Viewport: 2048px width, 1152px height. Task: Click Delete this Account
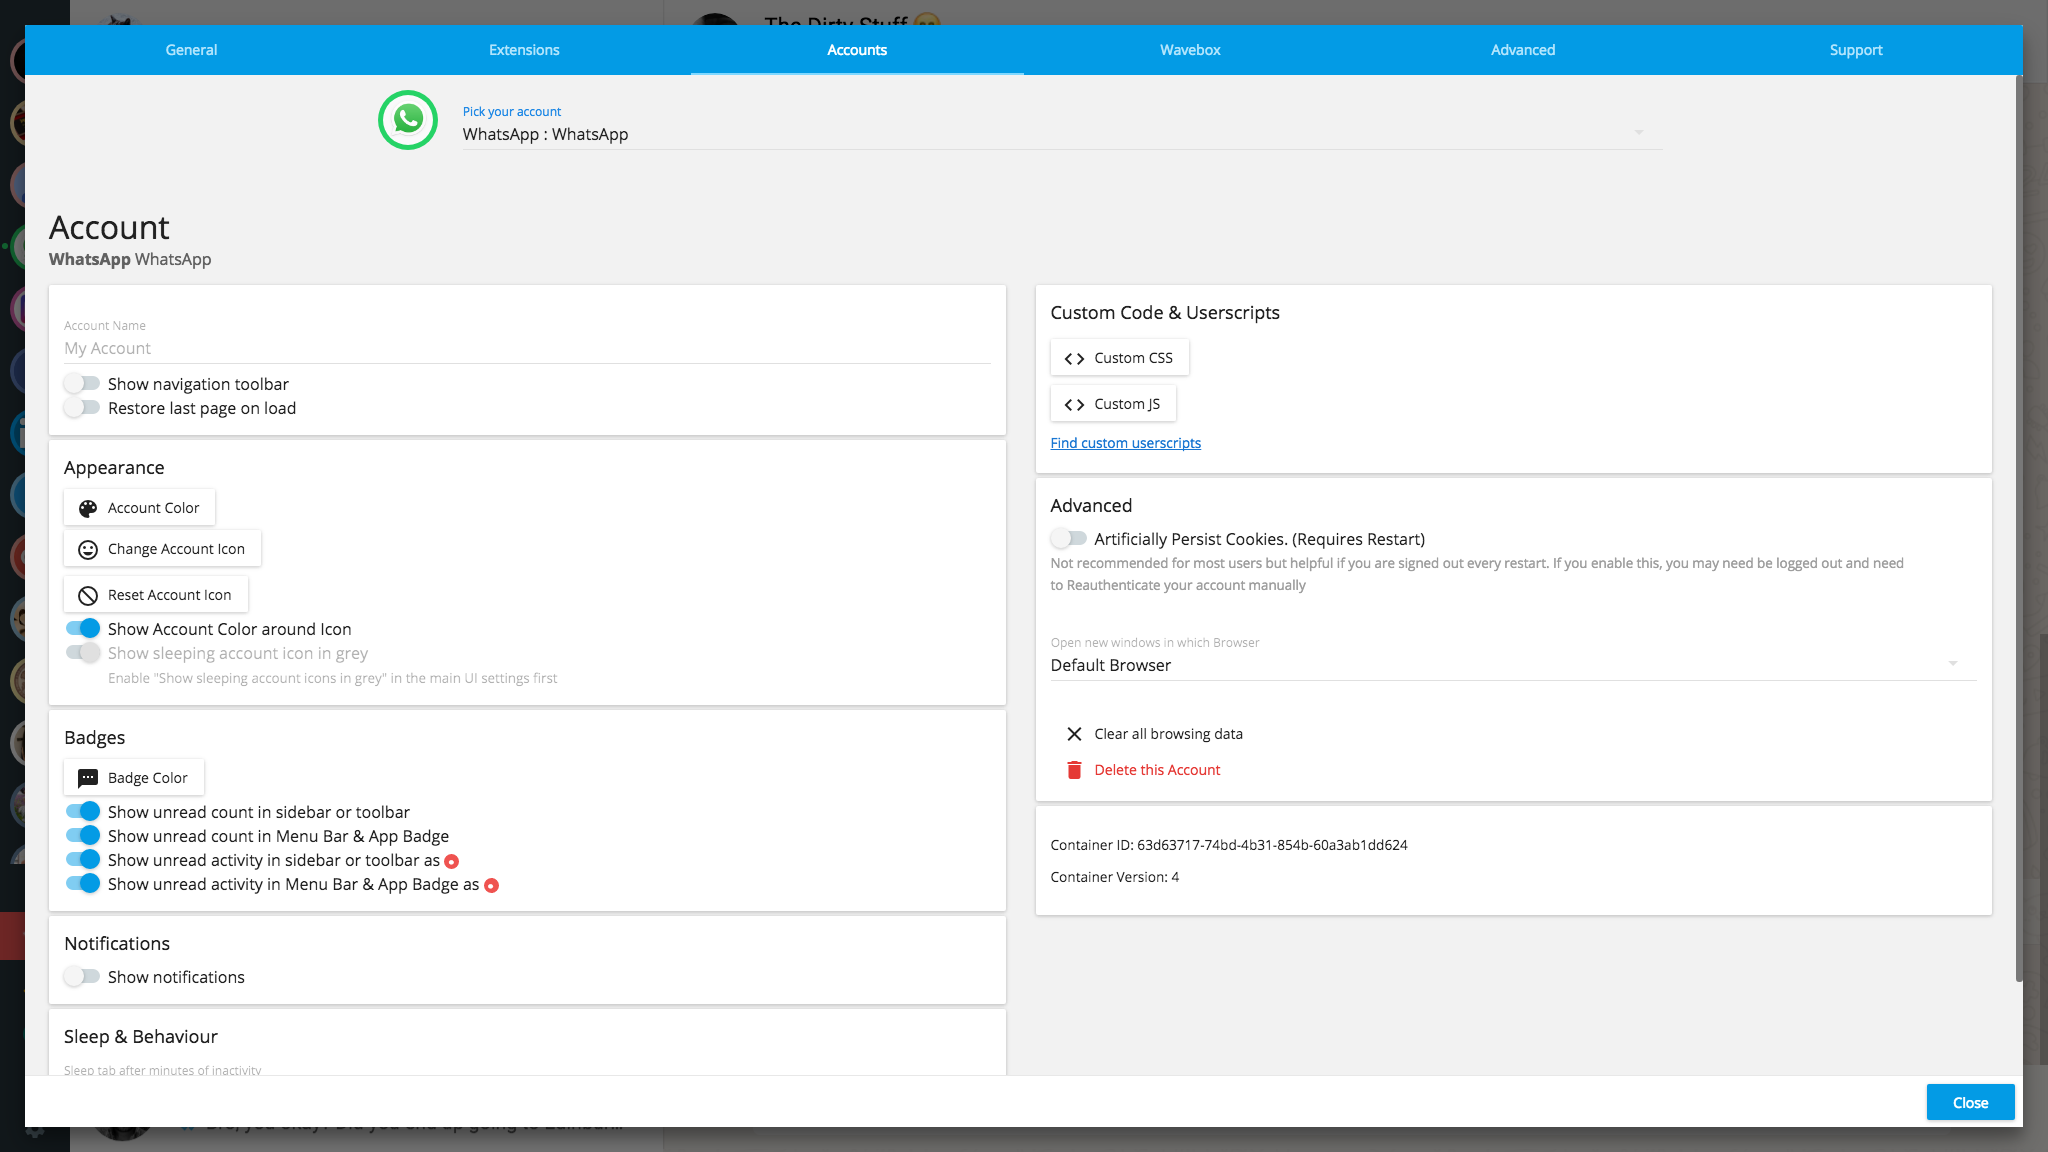coord(1145,770)
